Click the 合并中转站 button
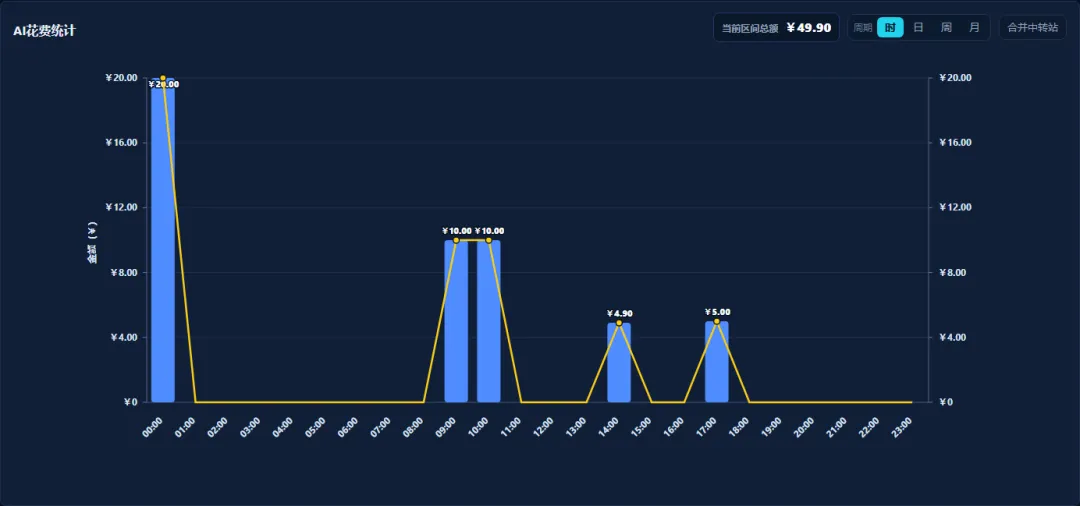Viewport: 1080px width, 506px height. click(x=1032, y=28)
